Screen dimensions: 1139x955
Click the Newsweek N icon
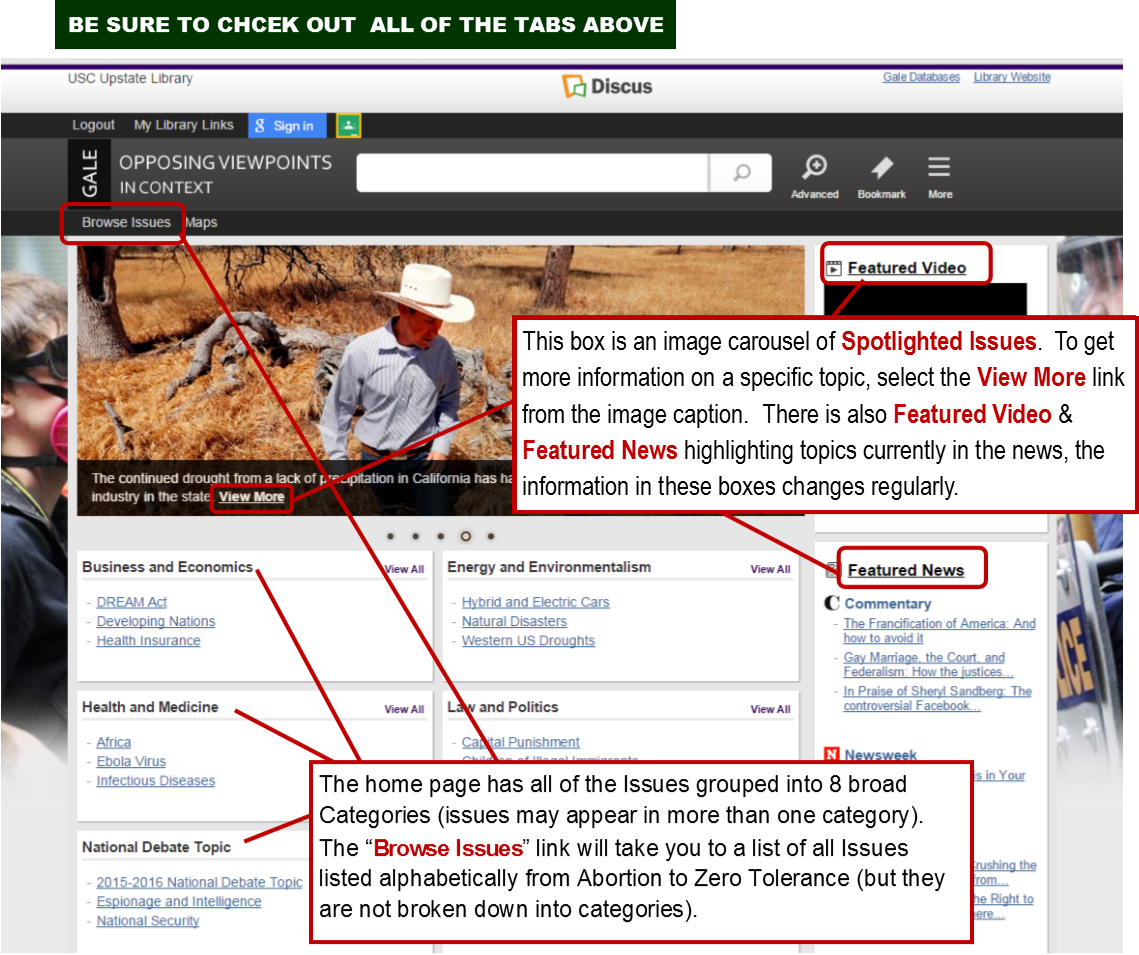pyautogui.click(x=832, y=755)
